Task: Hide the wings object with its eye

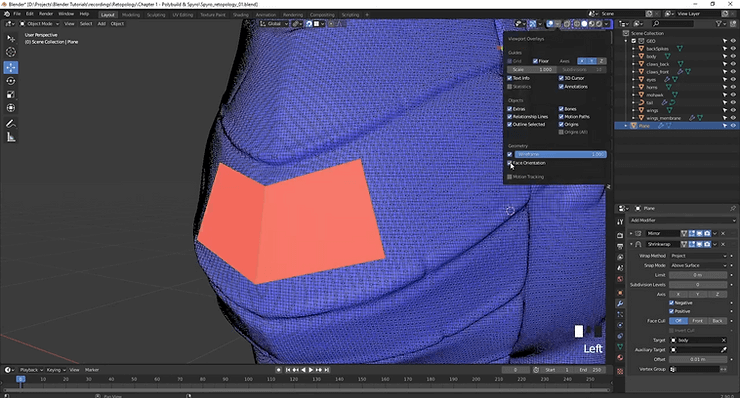Action: point(733,110)
